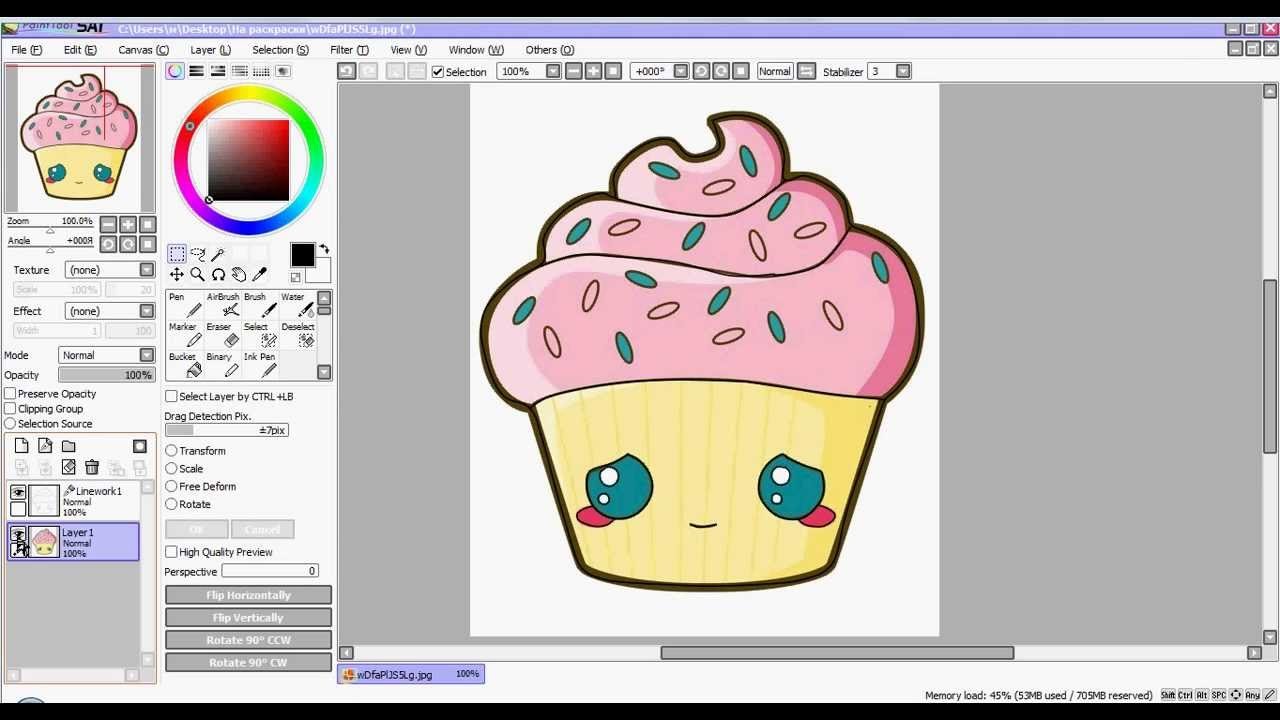Expand the blending Mode dropdown
The image size is (1280, 720).
pyautogui.click(x=107, y=355)
